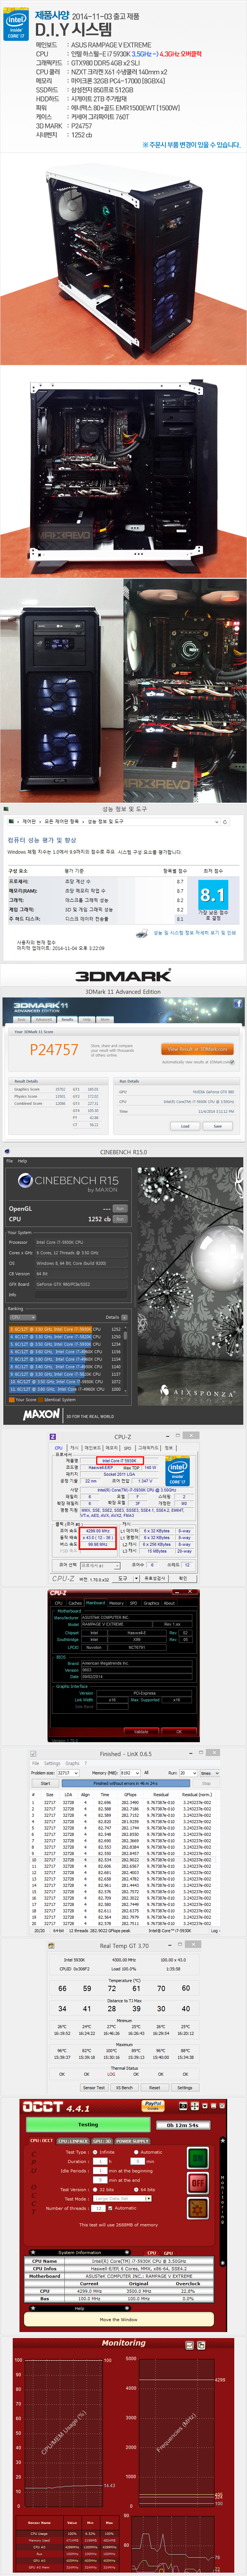Click the Intel Core i7 logo in CPU-Z
This screenshot has width=247, height=2576.
pyautogui.click(x=177, y=1471)
